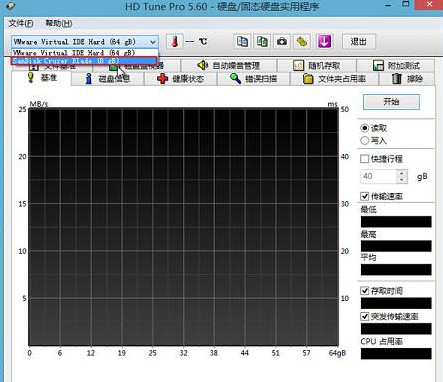
Task: Click the red cross icon on 健康状态 tab
Action: point(163,79)
